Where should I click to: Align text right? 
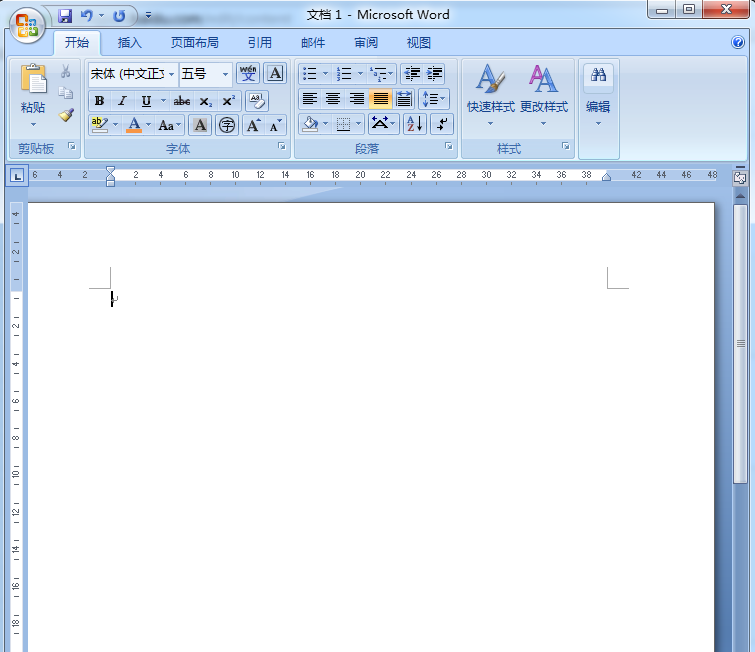click(x=356, y=99)
